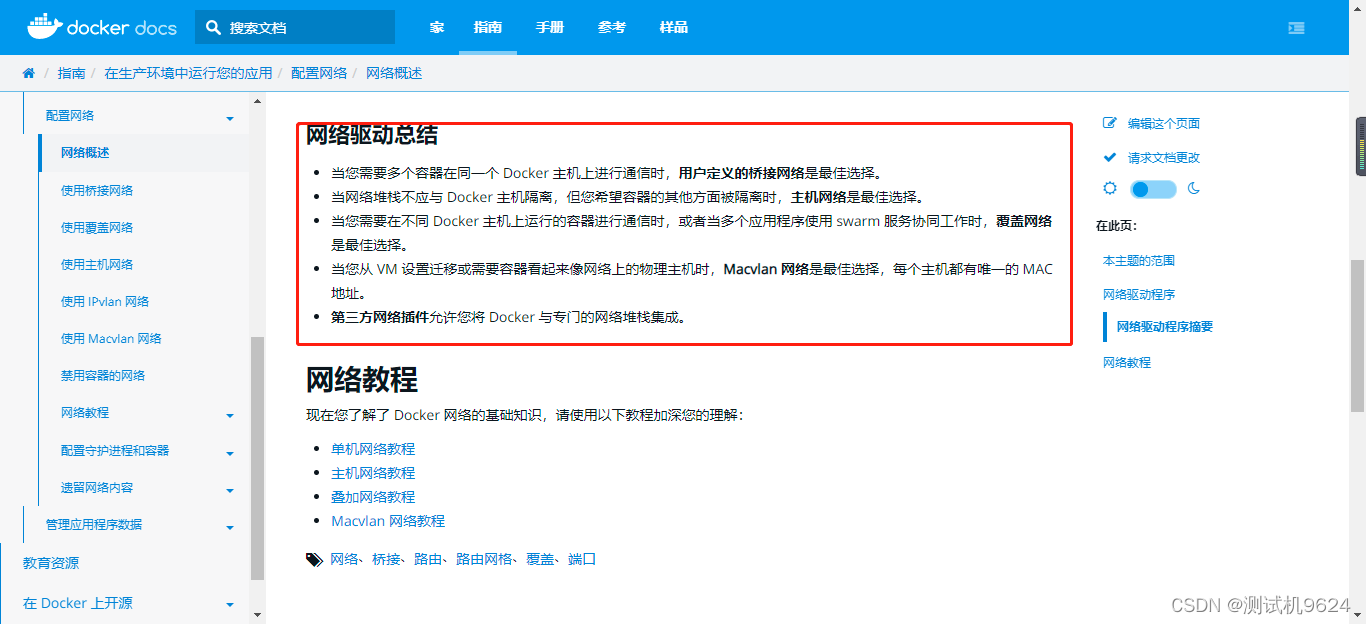This screenshot has width=1366, height=624.
Task: Jump to 本主题的范围 section
Action: (1139, 260)
